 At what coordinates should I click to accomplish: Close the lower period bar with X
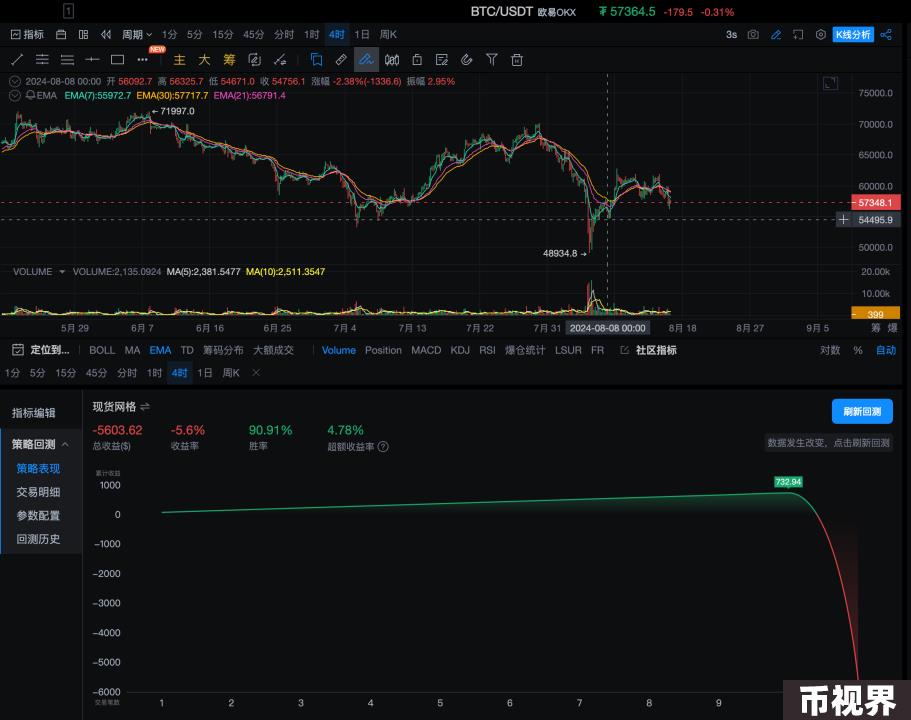pos(256,372)
